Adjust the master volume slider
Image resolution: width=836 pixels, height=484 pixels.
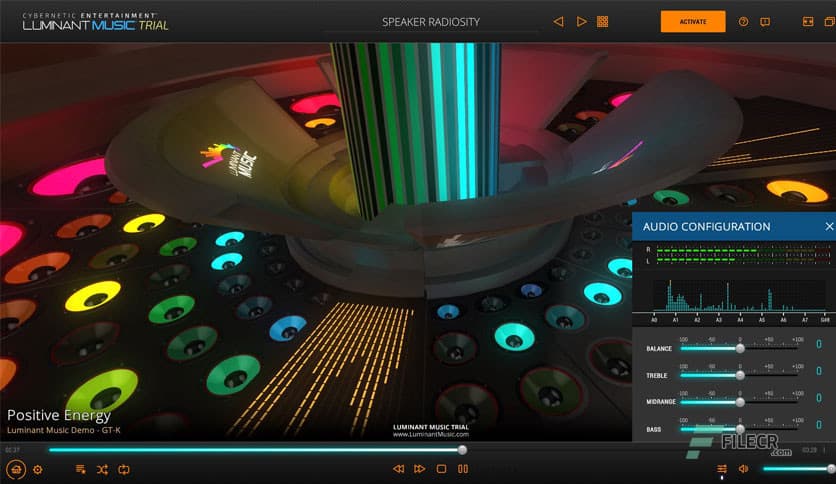799,469
